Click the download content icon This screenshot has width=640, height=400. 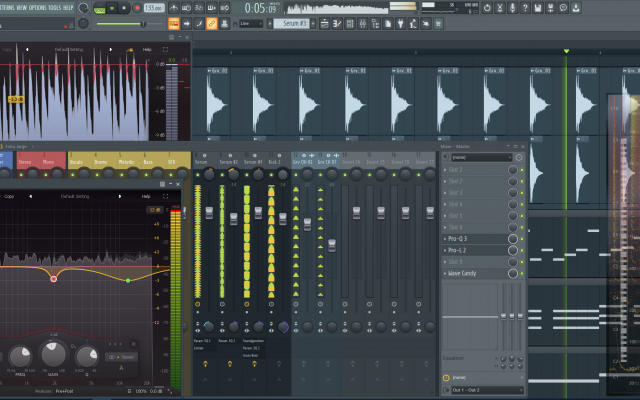576,8
